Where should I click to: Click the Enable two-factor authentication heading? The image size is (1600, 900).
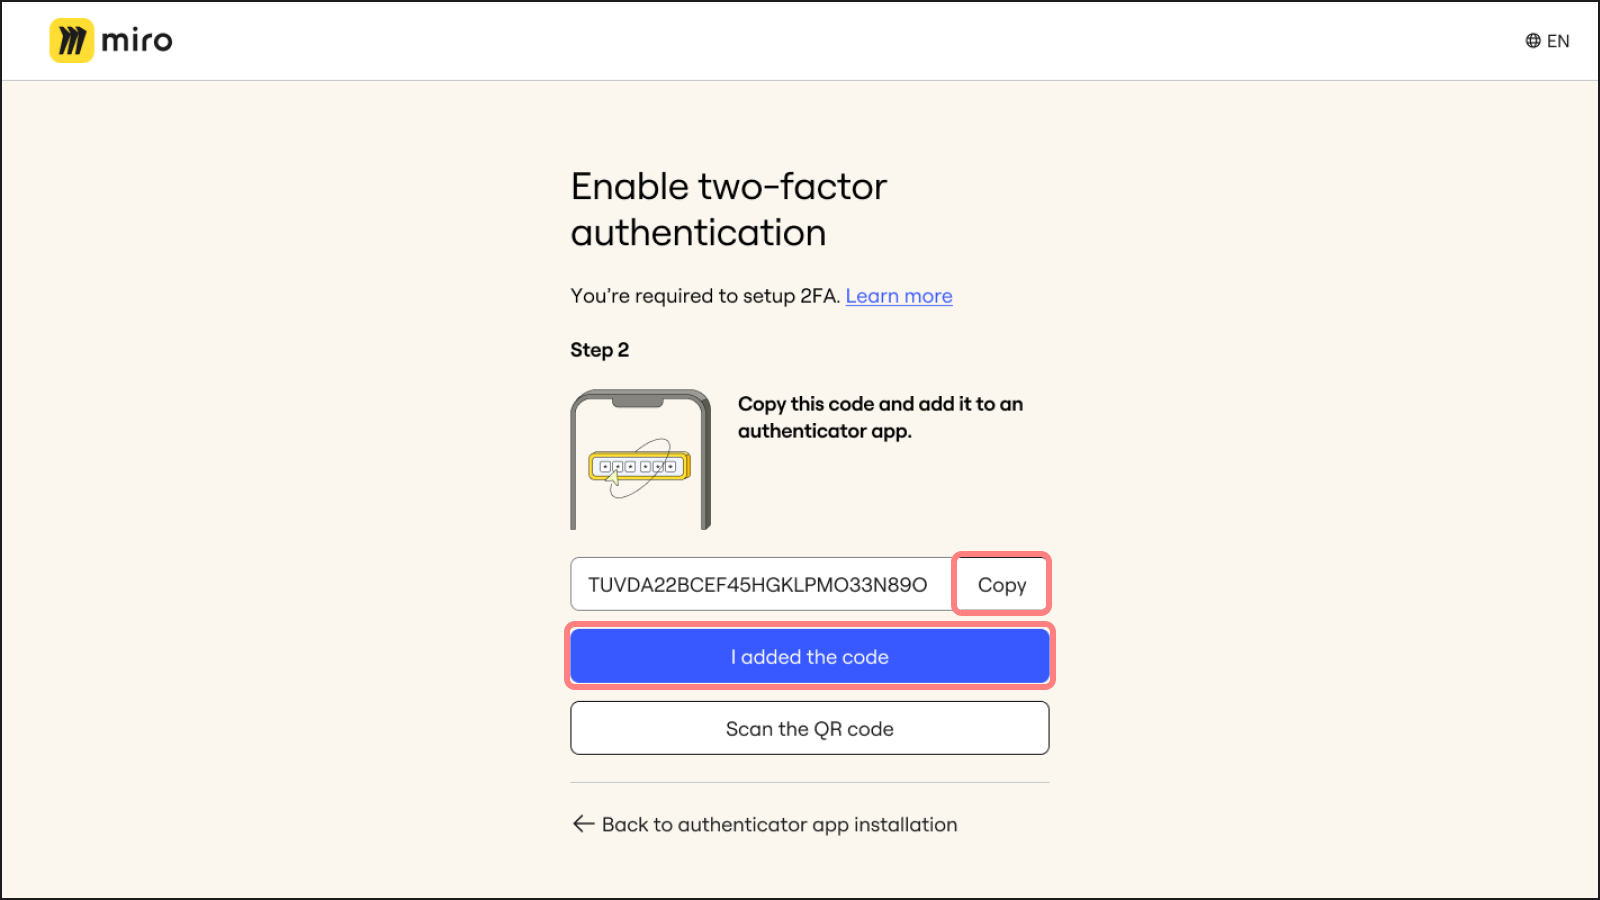[x=728, y=209]
